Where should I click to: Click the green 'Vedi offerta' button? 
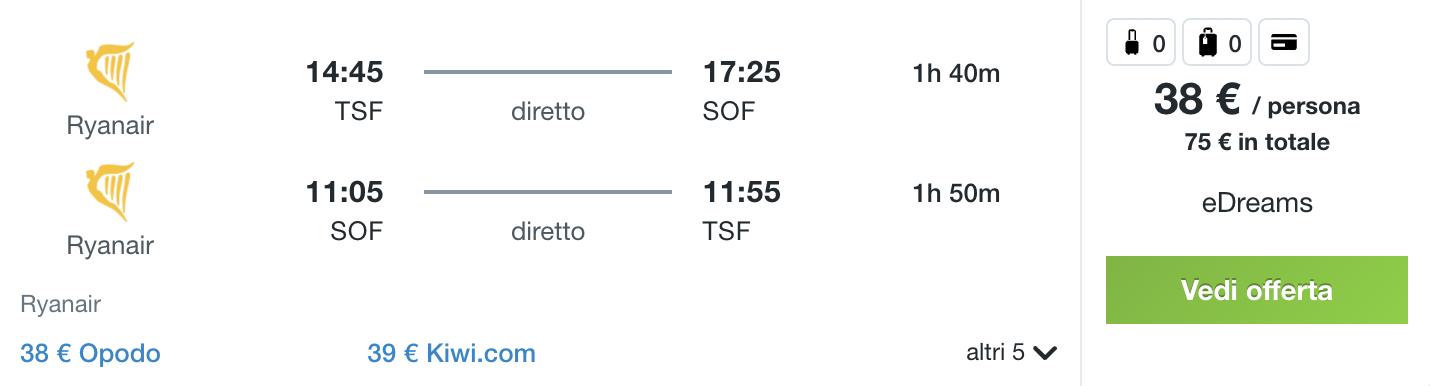1256,290
